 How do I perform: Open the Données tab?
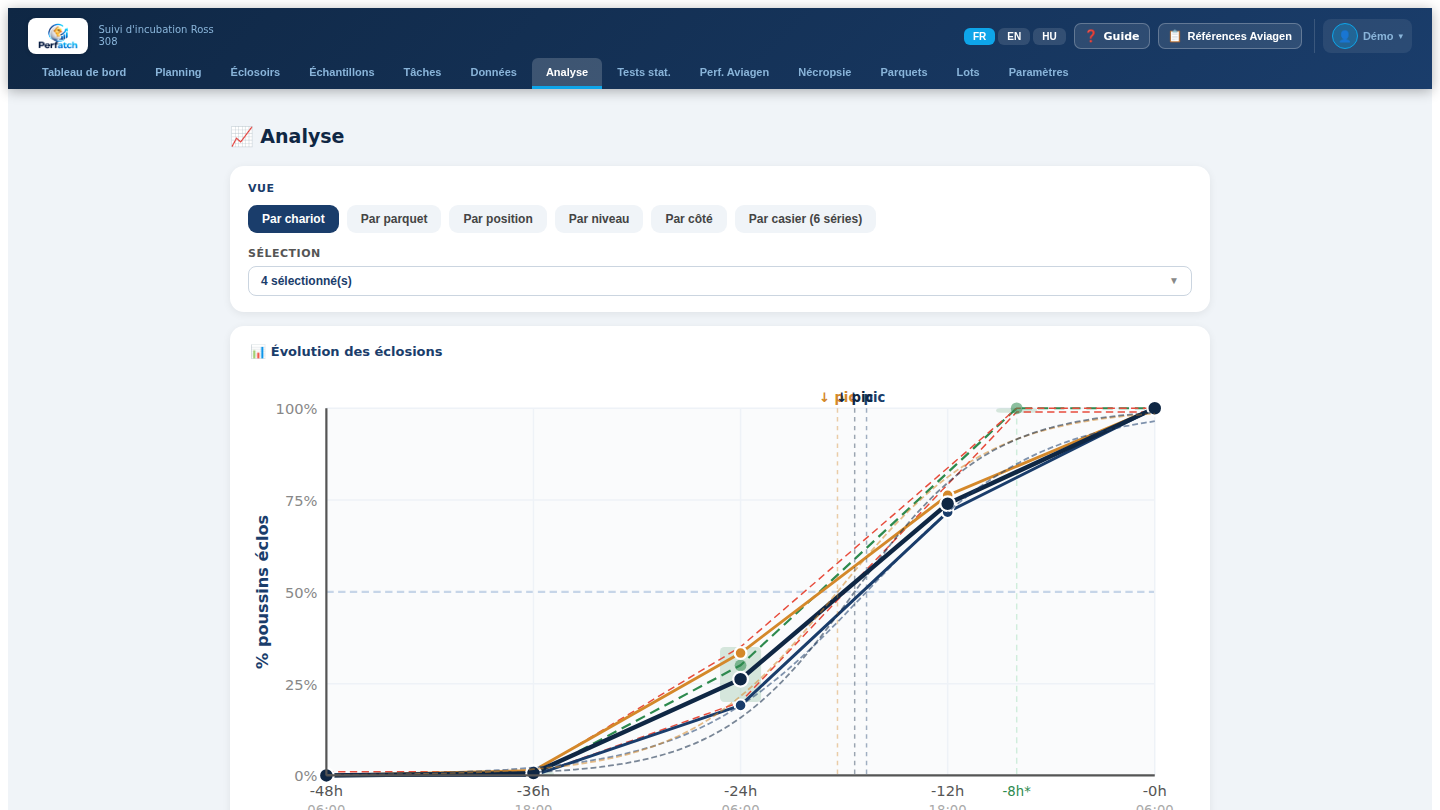point(494,72)
